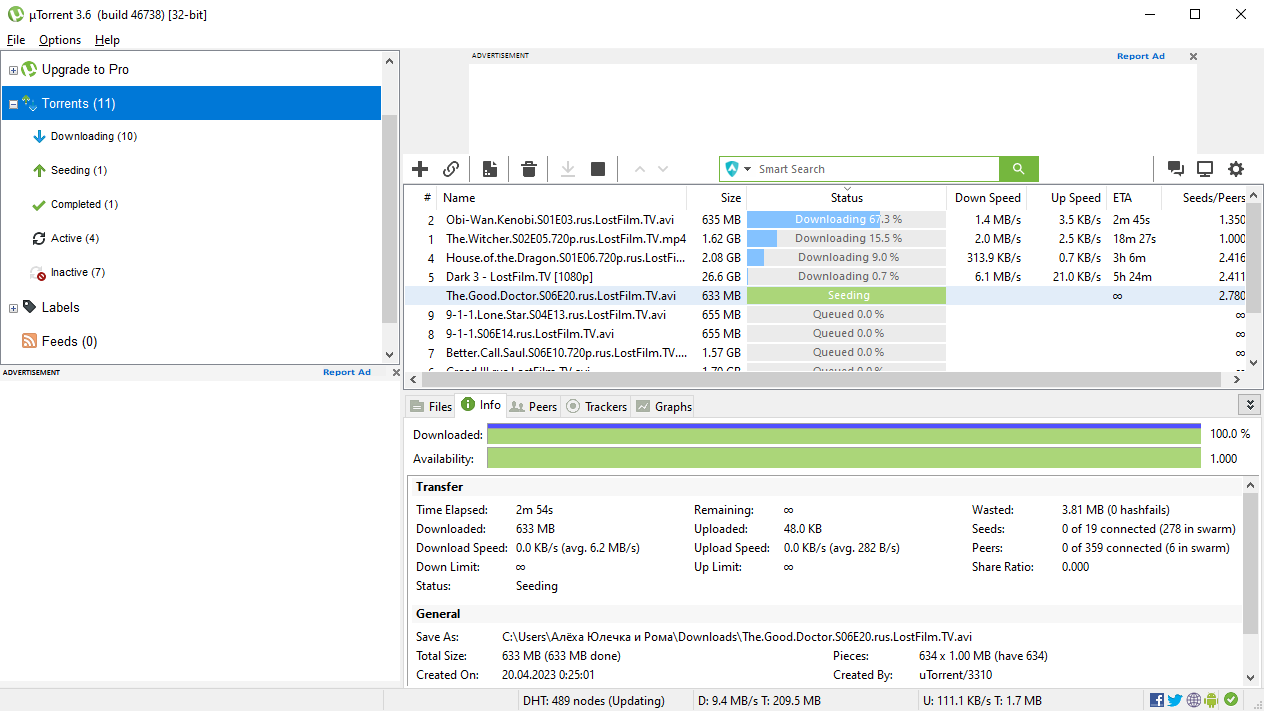Select Dark 3 - LostFilm.TV torrent
The width and height of the screenshot is (1264, 711).
[826, 276]
